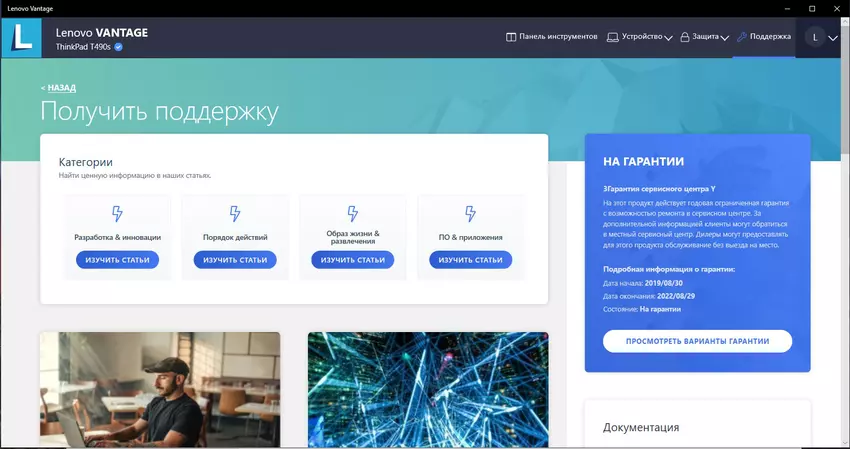Open the Поддержка tab
Screen dimensions: 850x449
(x=764, y=37)
